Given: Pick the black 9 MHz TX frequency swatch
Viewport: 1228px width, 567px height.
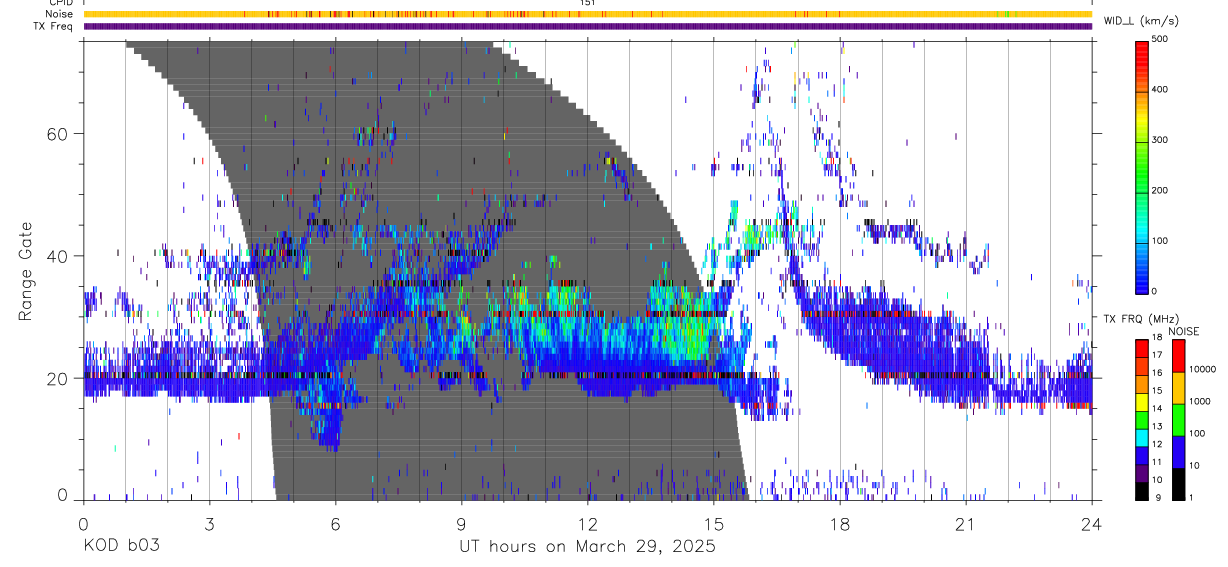Looking at the screenshot, I should click(x=1142, y=490).
